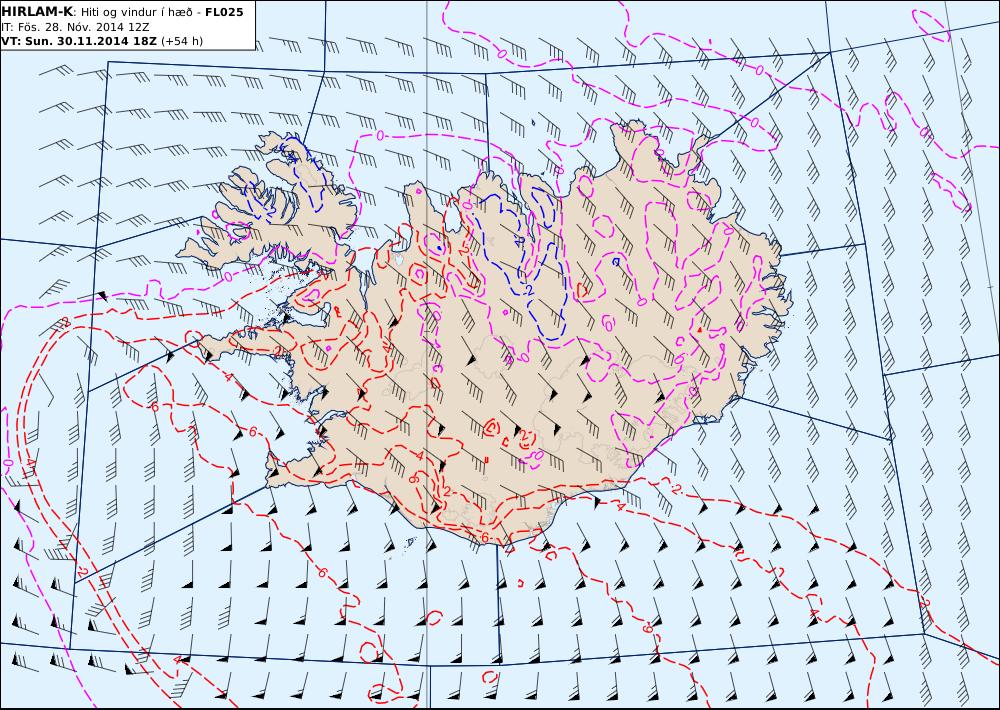Click the '(+54 h)' forecast offset text

(182, 41)
